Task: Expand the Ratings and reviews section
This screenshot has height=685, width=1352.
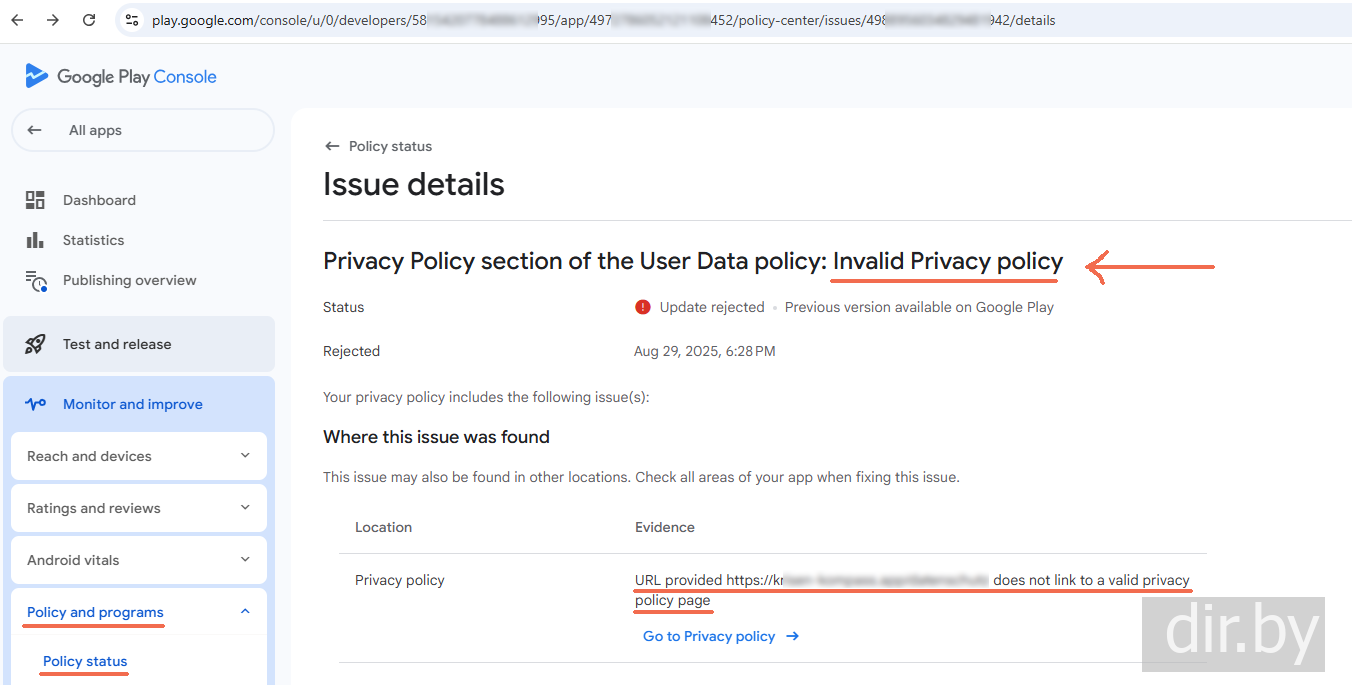Action: click(245, 508)
